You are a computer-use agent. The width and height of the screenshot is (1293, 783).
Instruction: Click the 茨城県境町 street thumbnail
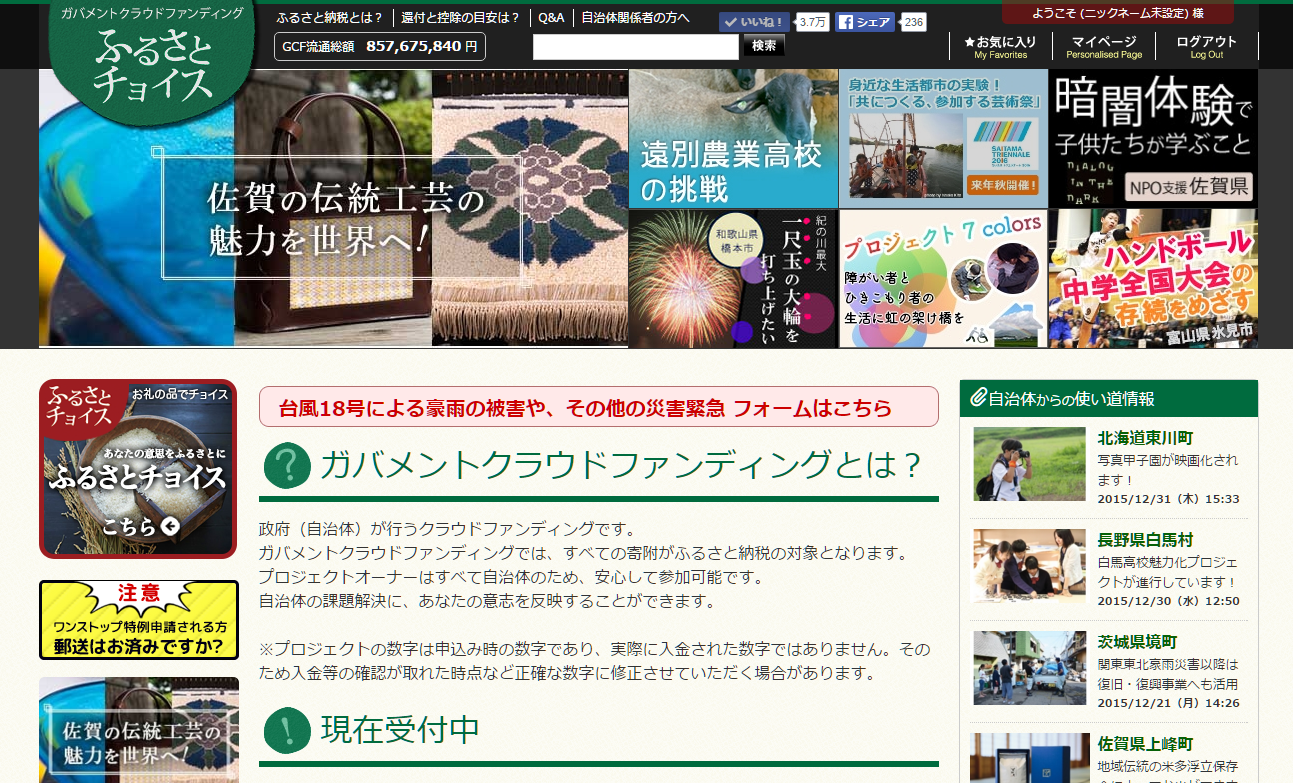pos(1029,668)
